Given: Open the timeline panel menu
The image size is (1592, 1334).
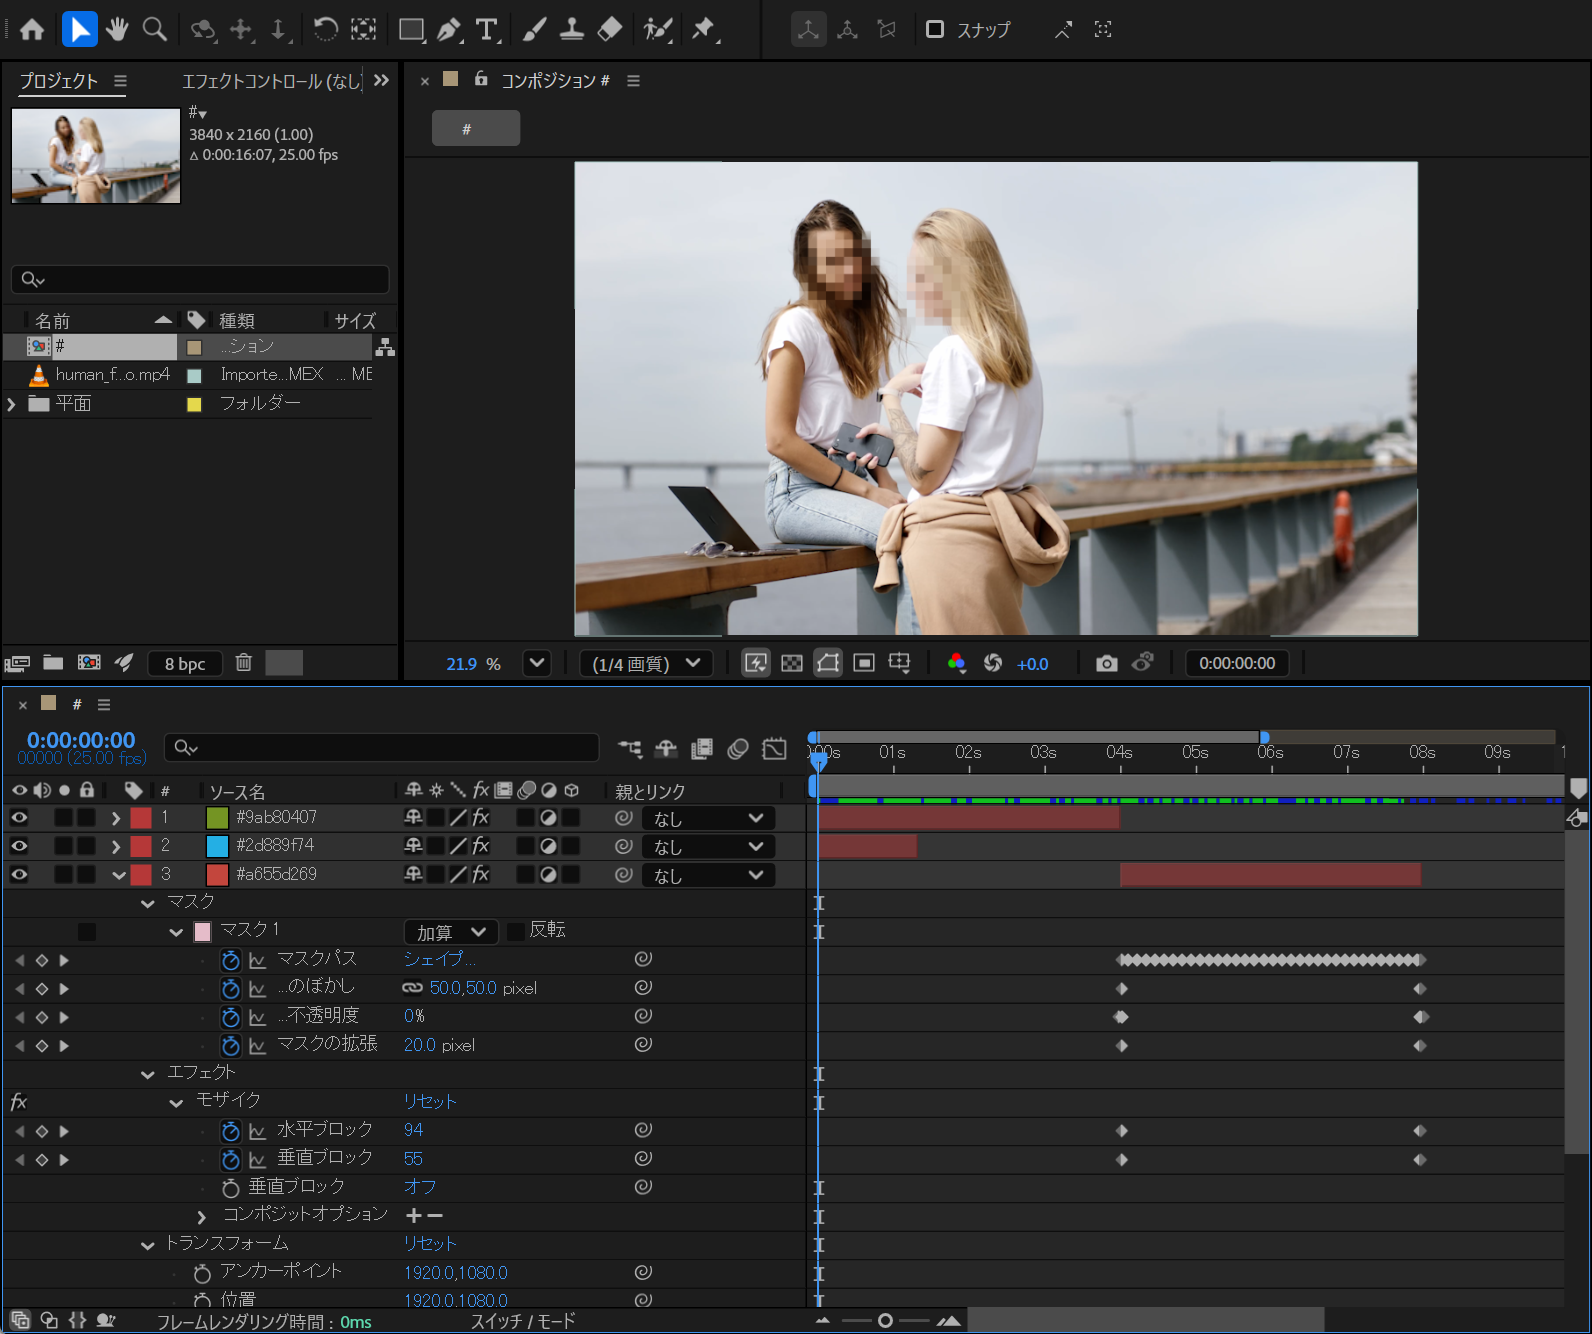Looking at the screenshot, I should [x=103, y=705].
